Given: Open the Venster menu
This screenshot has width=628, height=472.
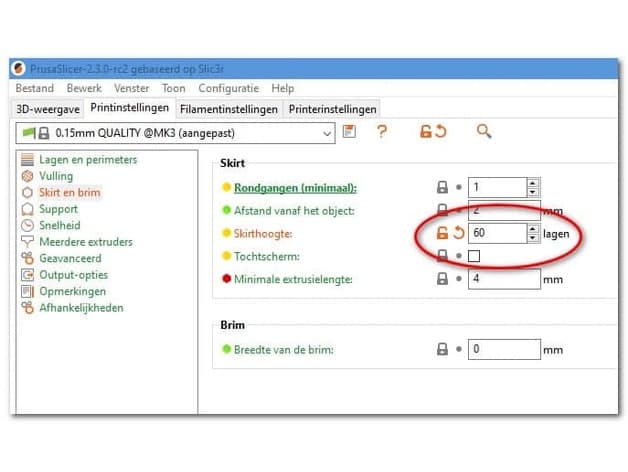Looking at the screenshot, I should 131,88.
